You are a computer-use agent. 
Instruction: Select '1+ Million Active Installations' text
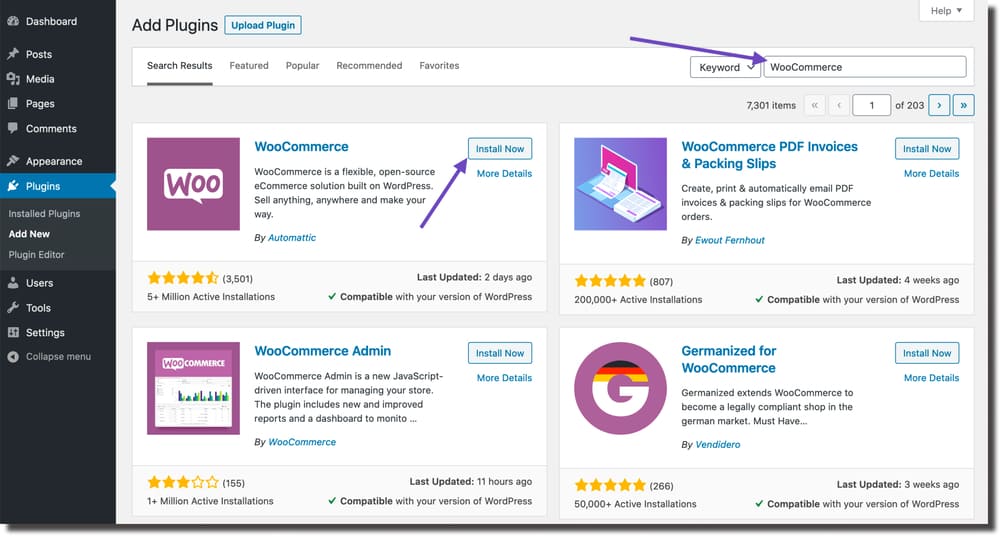(210, 501)
